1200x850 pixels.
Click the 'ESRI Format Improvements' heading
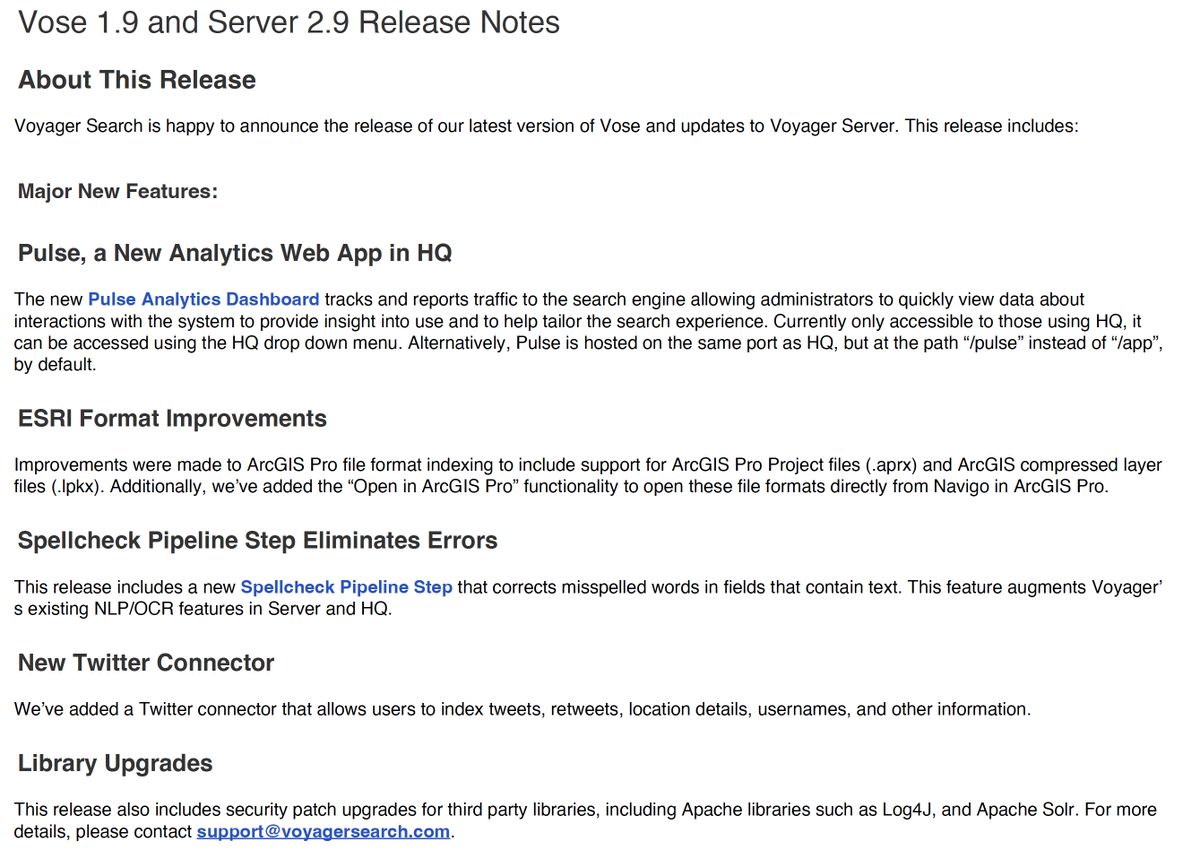click(172, 418)
